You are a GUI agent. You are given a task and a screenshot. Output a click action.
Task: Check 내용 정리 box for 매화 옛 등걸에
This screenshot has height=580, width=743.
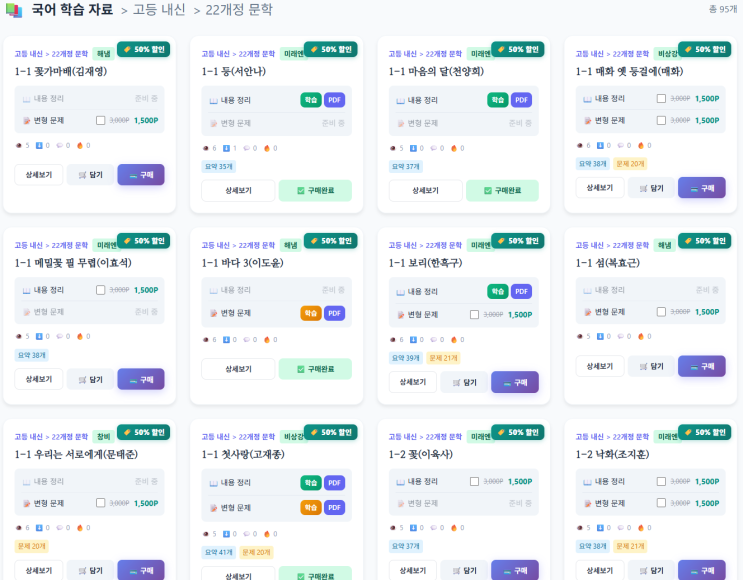coord(661,99)
